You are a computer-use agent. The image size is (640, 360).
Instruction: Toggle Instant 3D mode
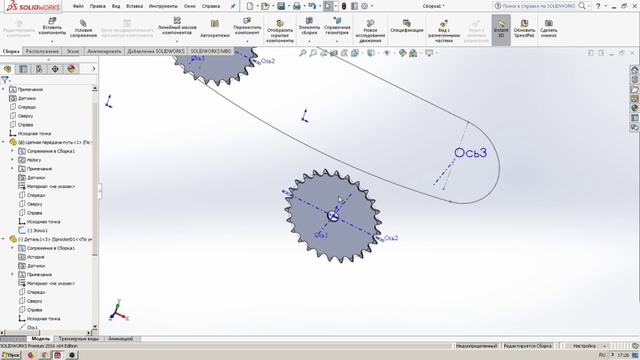coord(501,29)
